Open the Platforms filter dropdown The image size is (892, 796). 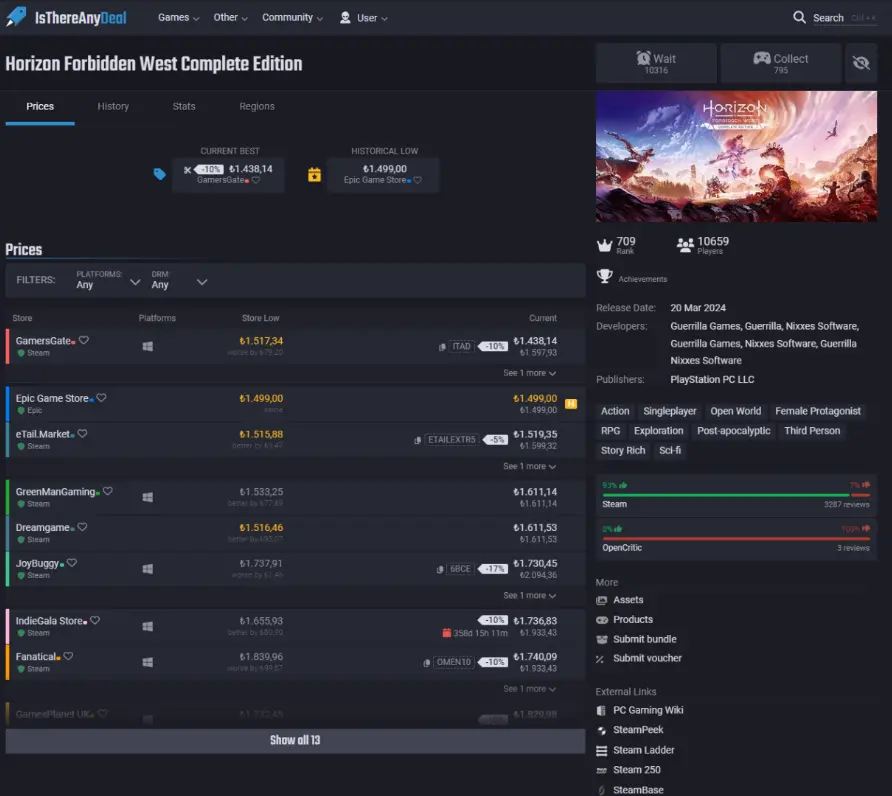[x=108, y=280]
